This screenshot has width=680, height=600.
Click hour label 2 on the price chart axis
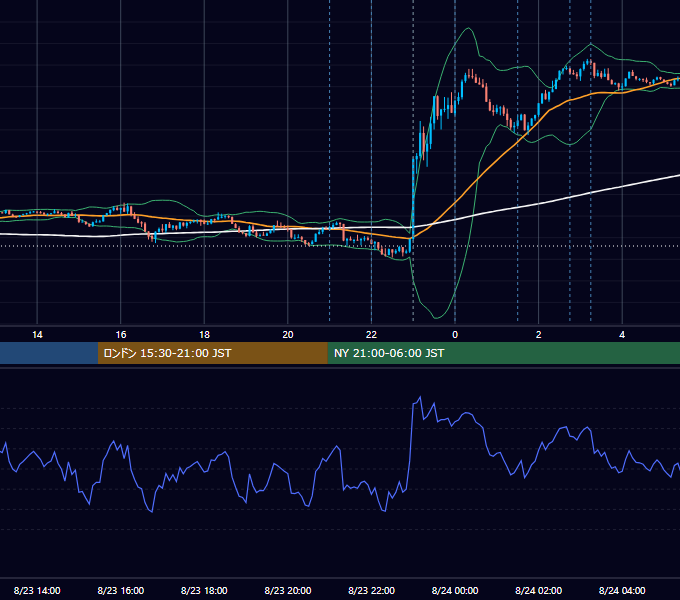pyautogui.click(x=539, y=335)
